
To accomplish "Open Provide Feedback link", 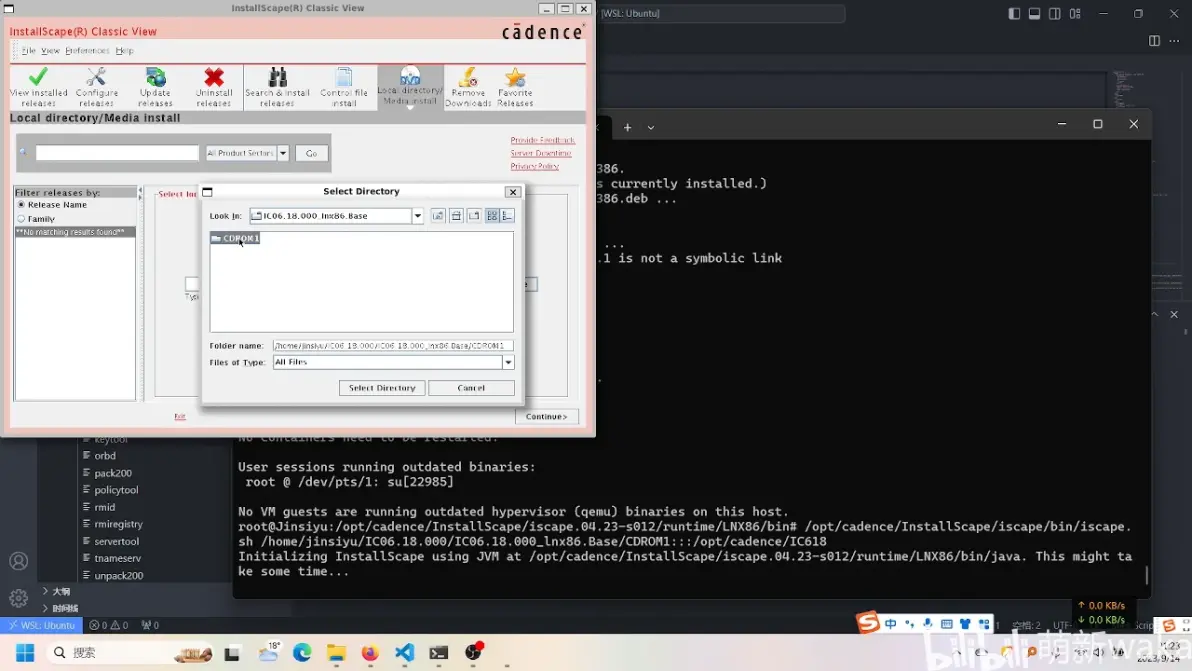I will pos(543,141).
